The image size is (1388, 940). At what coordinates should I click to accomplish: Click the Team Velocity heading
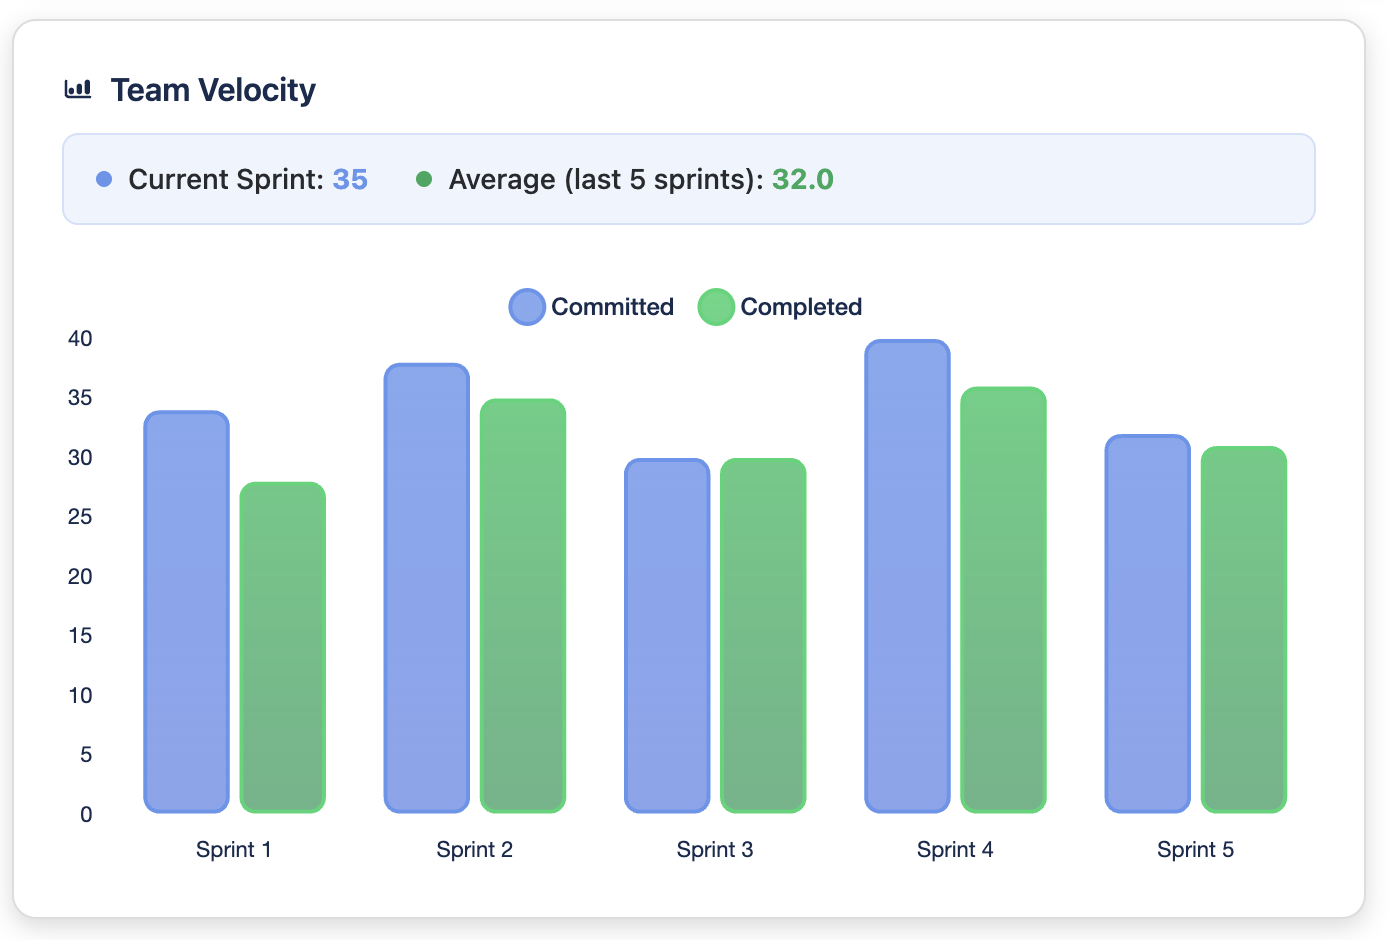pyautogui.click(x=213, y=90)
